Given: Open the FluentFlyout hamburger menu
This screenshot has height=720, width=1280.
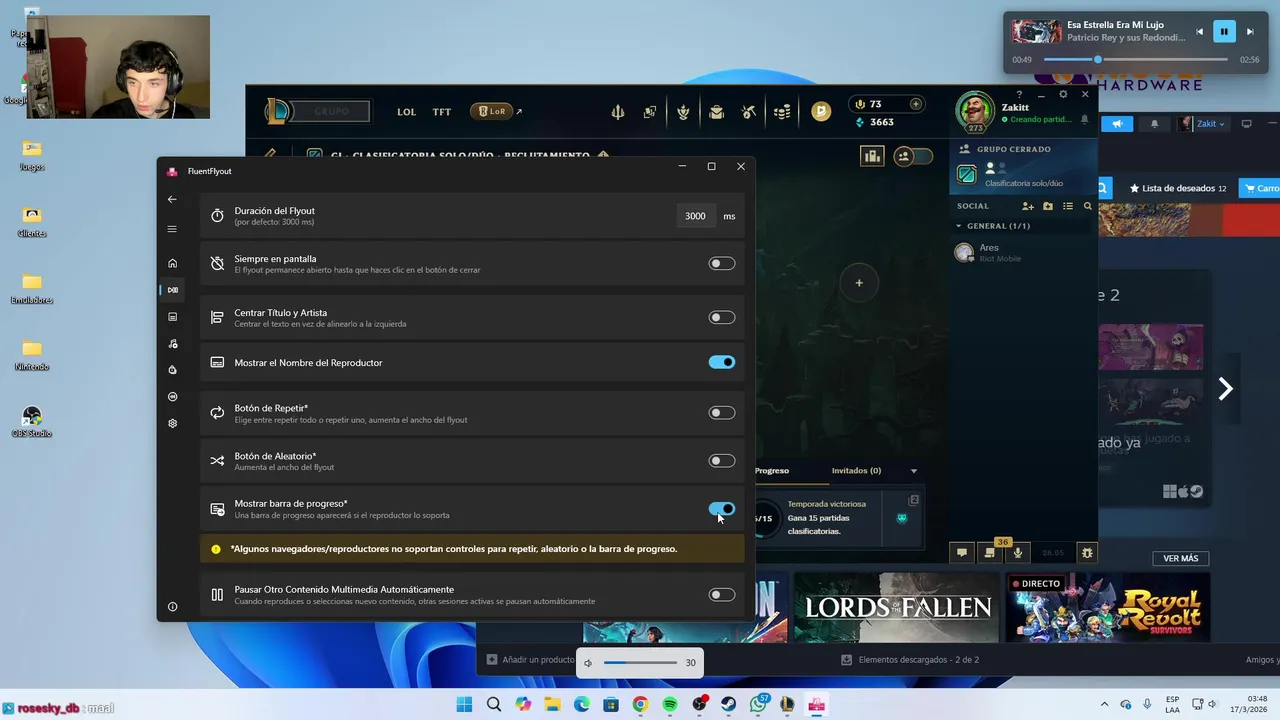Looking at the screenshot, I should click(172, 229).
